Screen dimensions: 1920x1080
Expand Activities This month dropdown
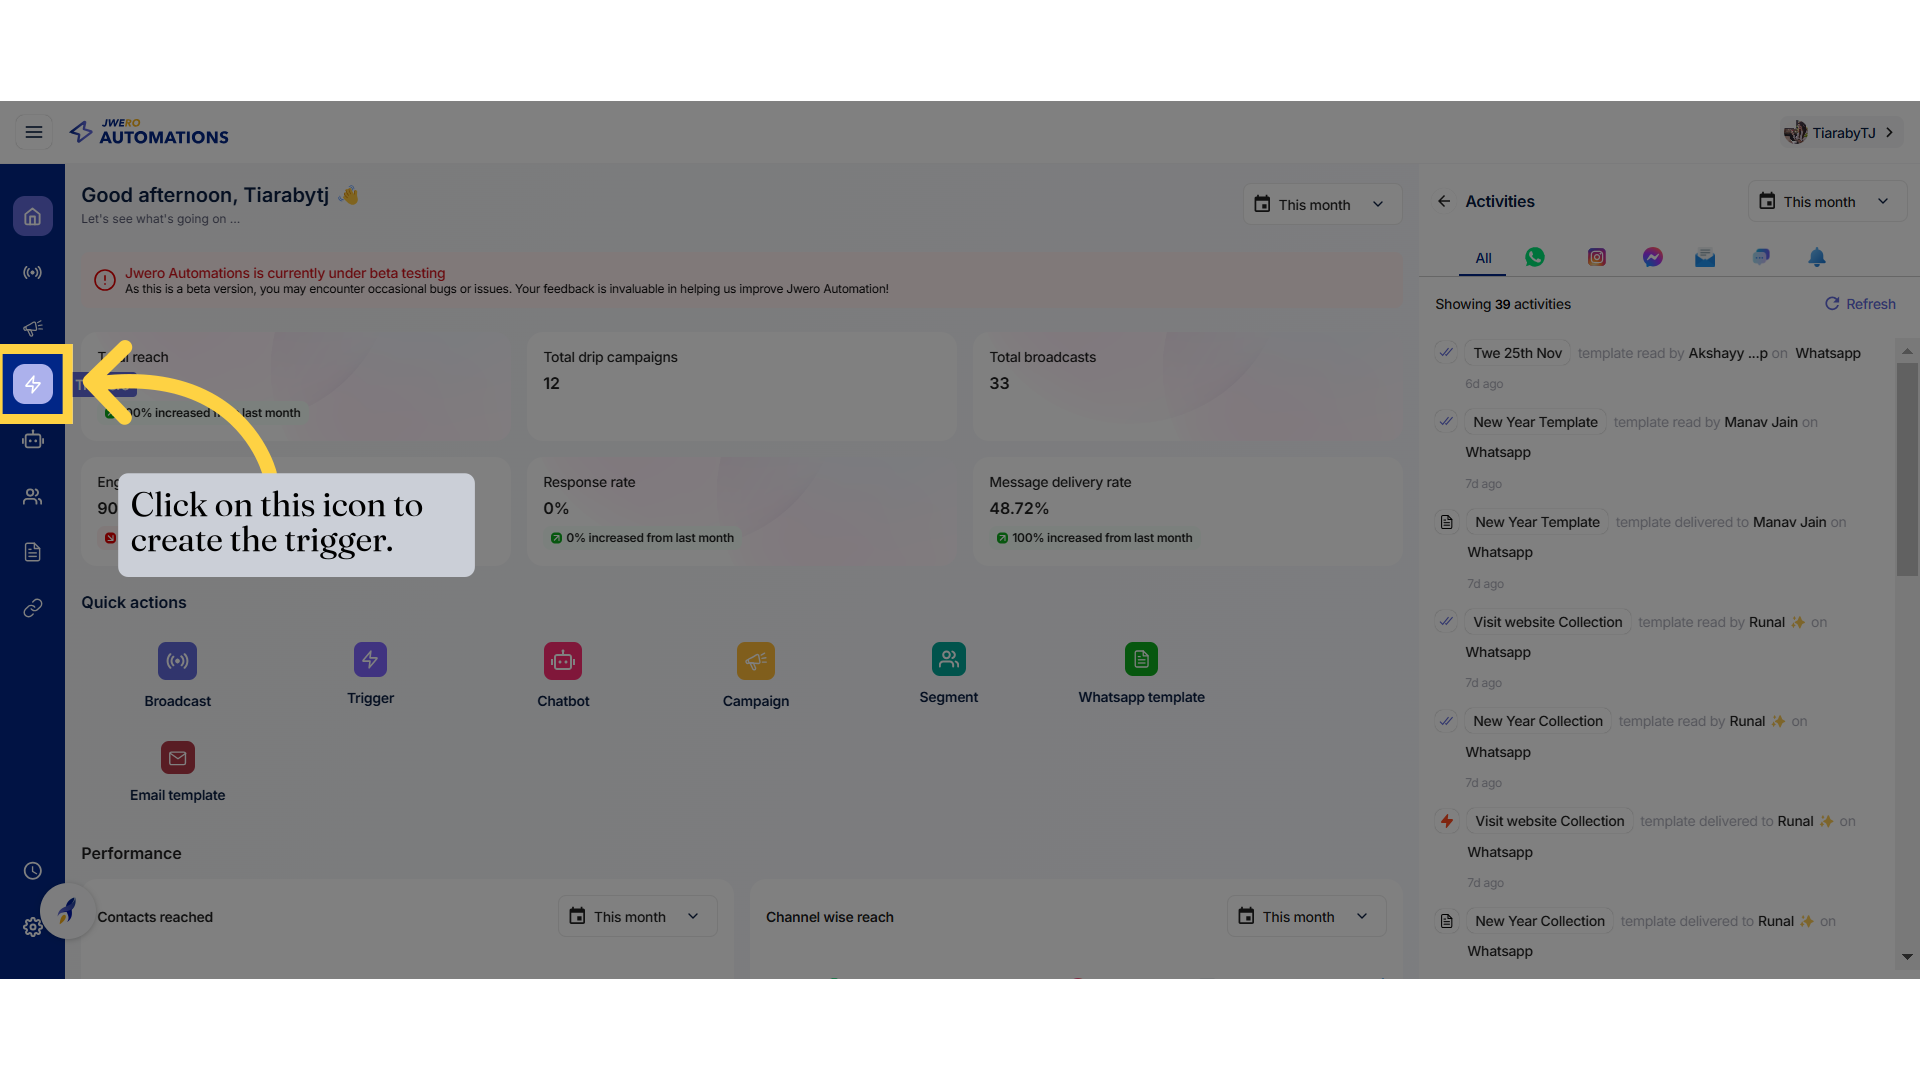(x=1825, y=201)
